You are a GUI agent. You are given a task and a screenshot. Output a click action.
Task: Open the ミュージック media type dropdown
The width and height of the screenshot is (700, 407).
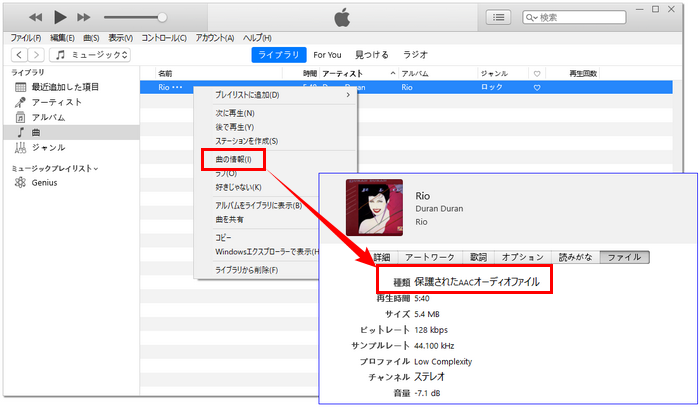click(90, 55)
